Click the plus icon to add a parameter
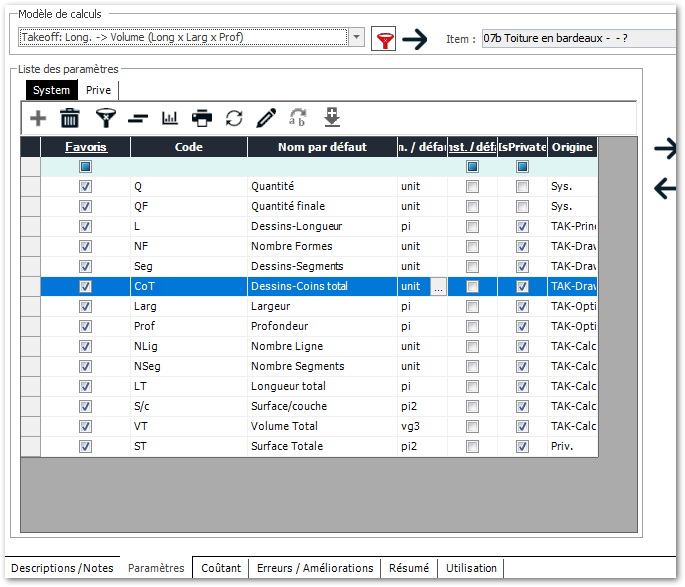The image size is (685, 587). coord(38,118)
